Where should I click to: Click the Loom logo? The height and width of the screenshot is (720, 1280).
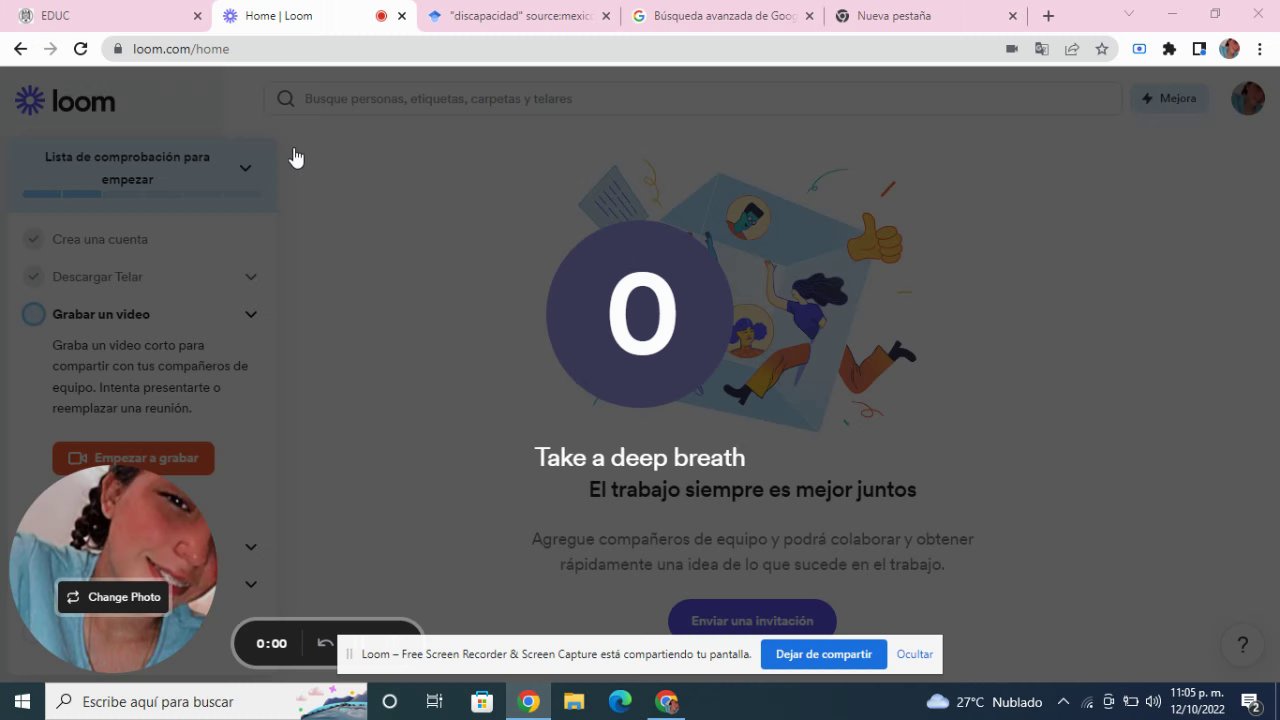click(x=65, y=100)
